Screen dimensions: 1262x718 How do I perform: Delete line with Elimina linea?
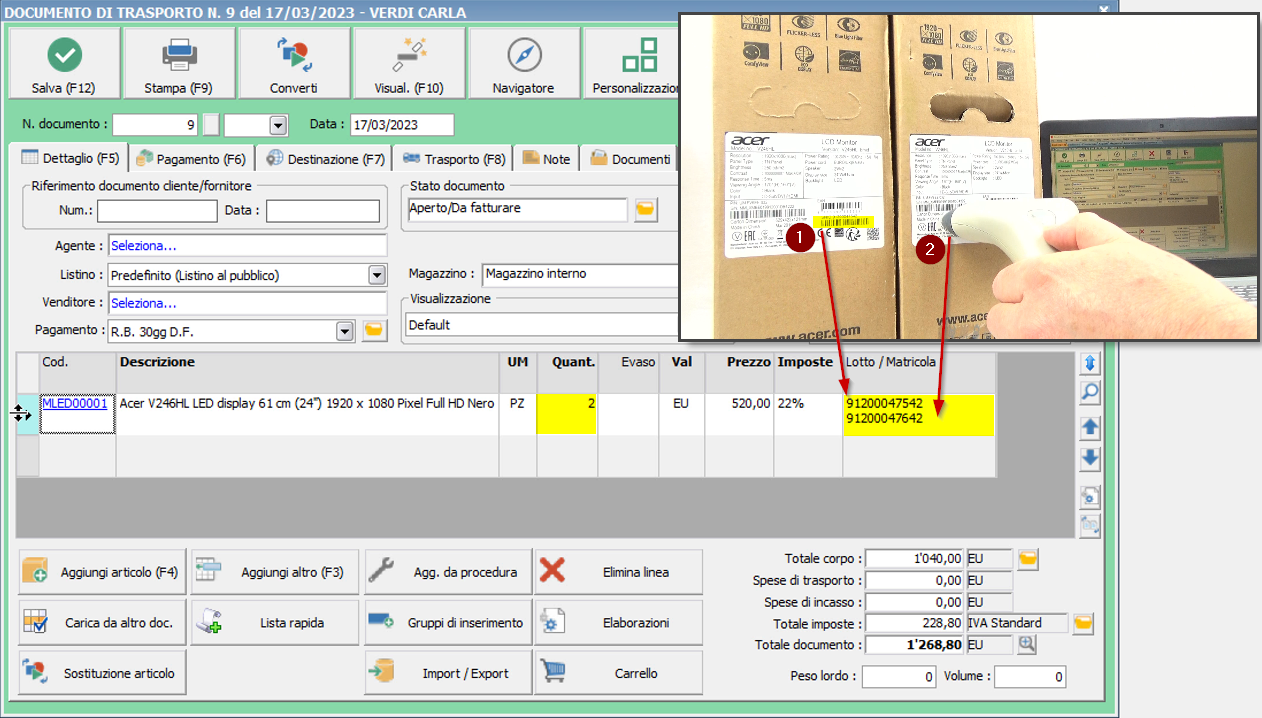(x=618, y=572)
